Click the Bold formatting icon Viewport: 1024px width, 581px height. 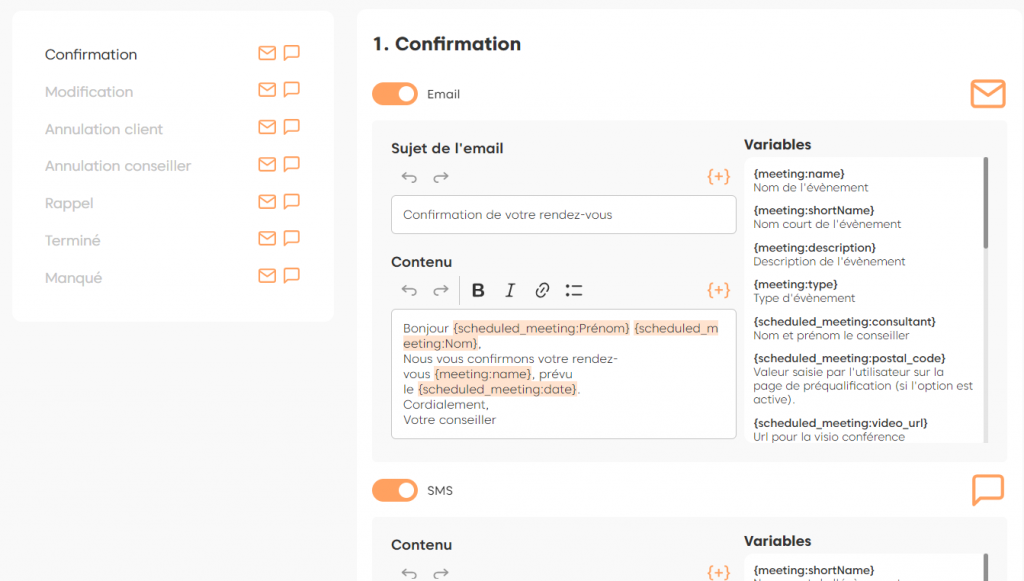[x=478, y=290]
